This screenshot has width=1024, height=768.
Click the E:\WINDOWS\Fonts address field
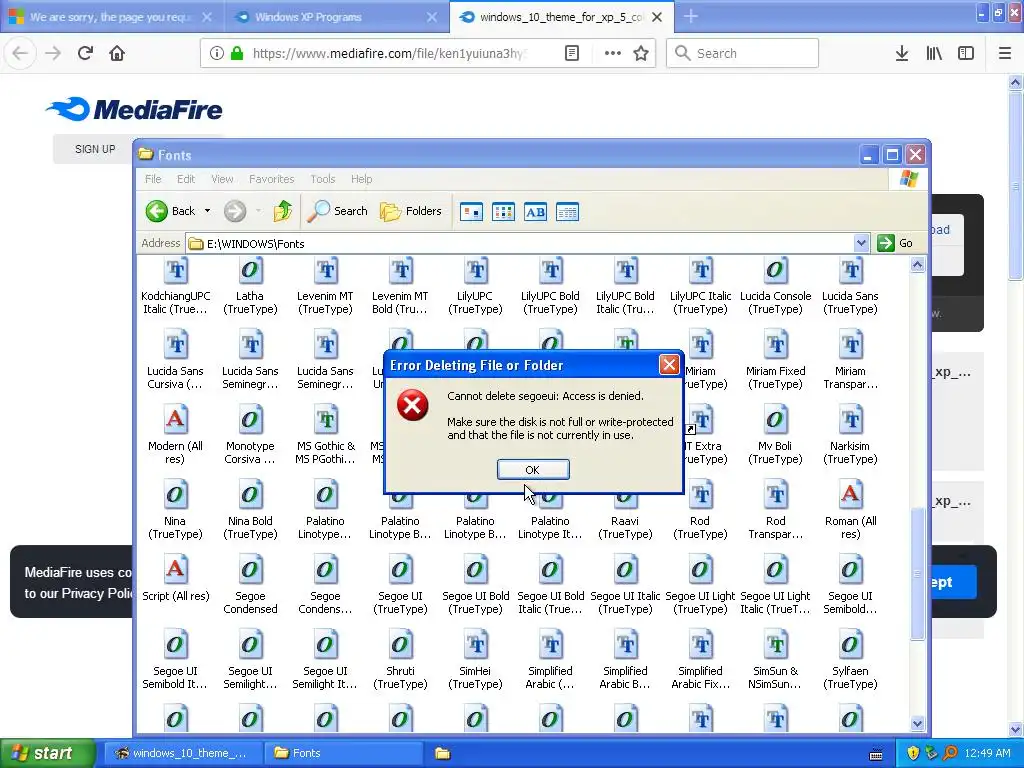pyautogui.click(x=520, y=244)
